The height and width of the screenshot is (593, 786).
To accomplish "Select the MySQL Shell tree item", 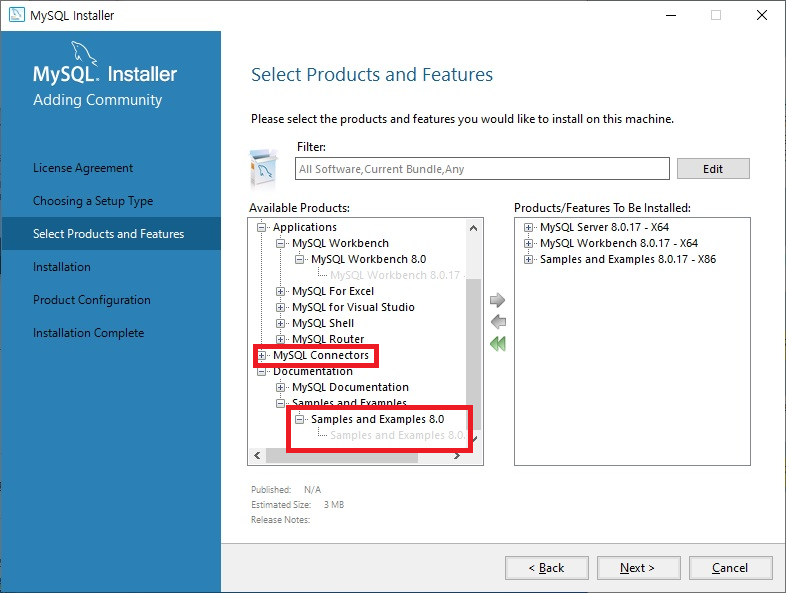I will coord(323,323).
